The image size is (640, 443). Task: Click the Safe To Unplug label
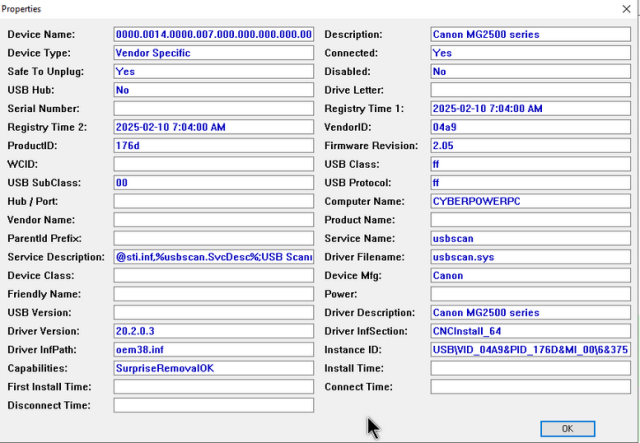[46, 71]
